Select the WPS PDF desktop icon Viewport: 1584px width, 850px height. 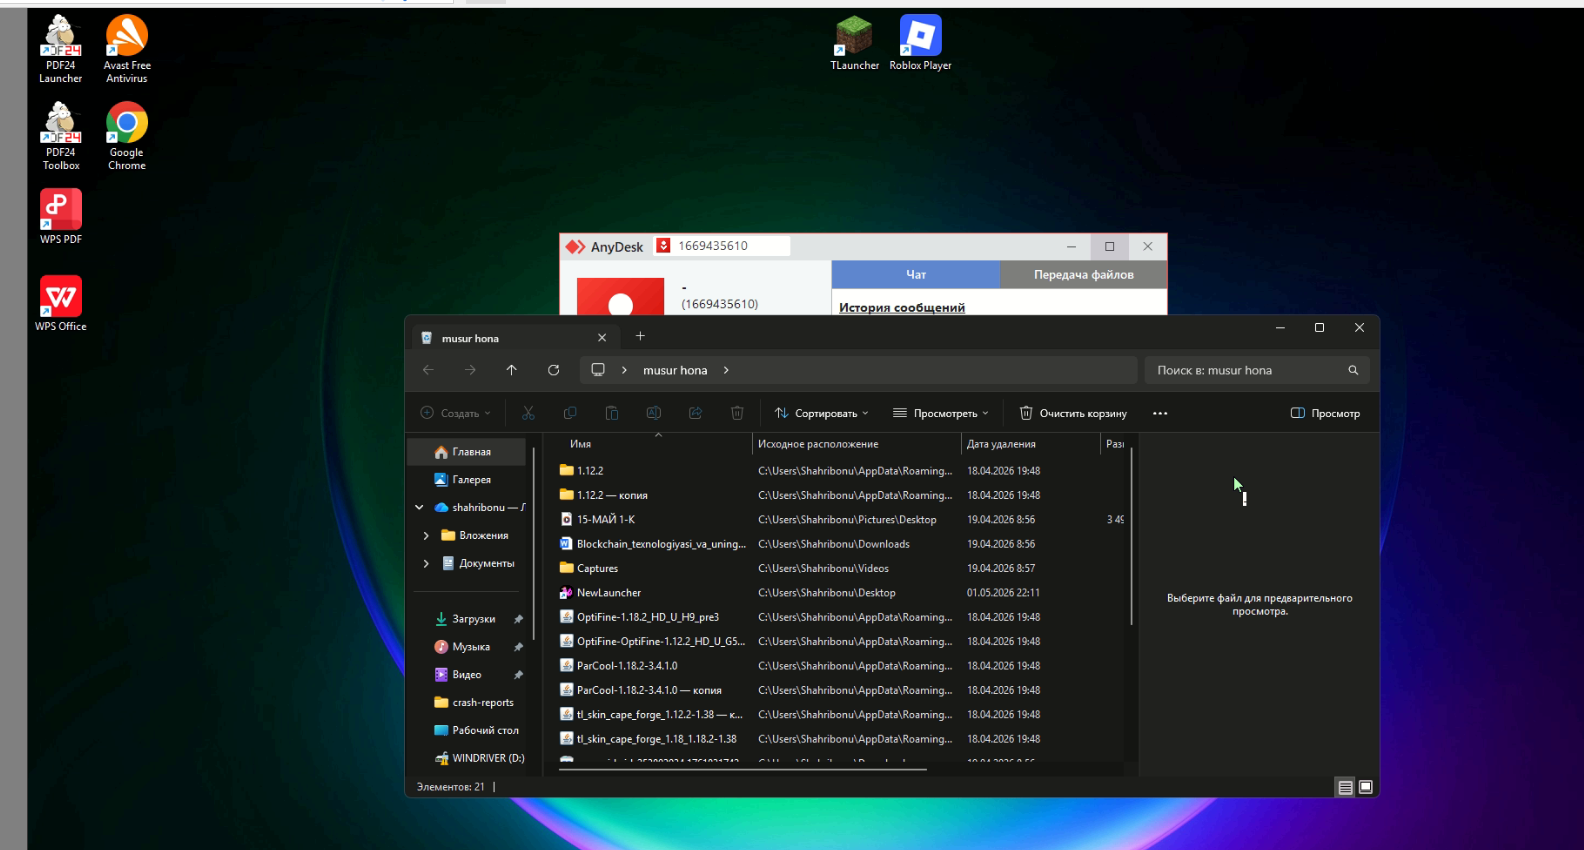coord(60,216)
